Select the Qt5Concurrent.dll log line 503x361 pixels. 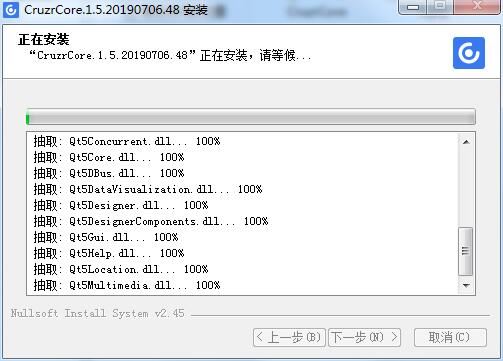[x=127, y=141]
